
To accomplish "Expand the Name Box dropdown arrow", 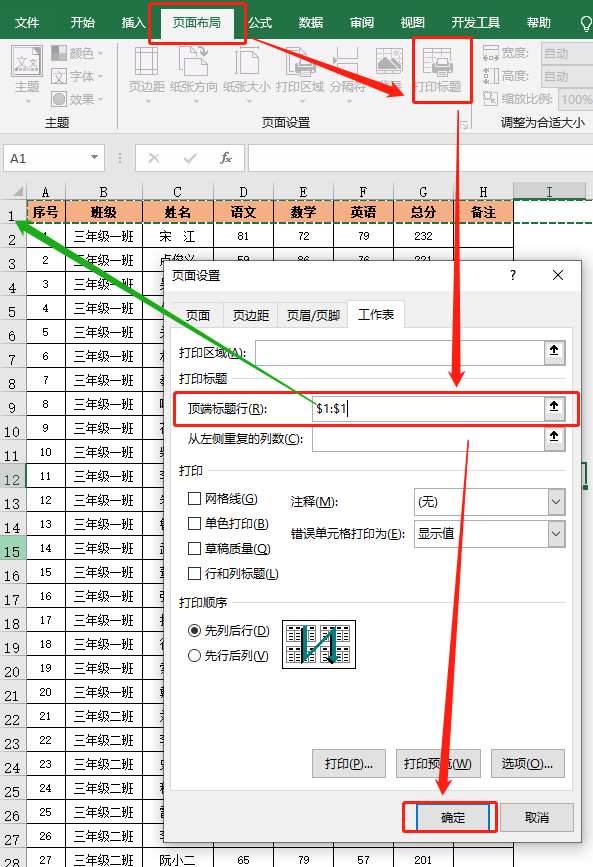I will (x=95, y=158).
